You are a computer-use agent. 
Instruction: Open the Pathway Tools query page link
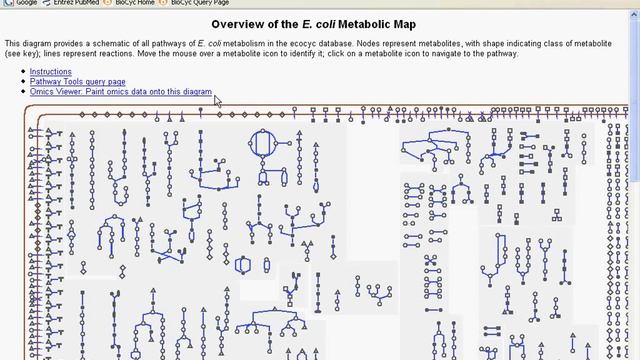click(78, 82)
